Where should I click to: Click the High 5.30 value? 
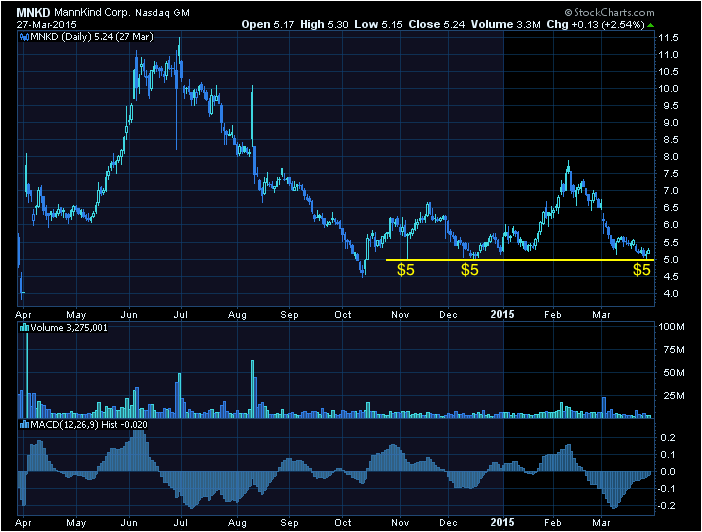click(324, 24)
